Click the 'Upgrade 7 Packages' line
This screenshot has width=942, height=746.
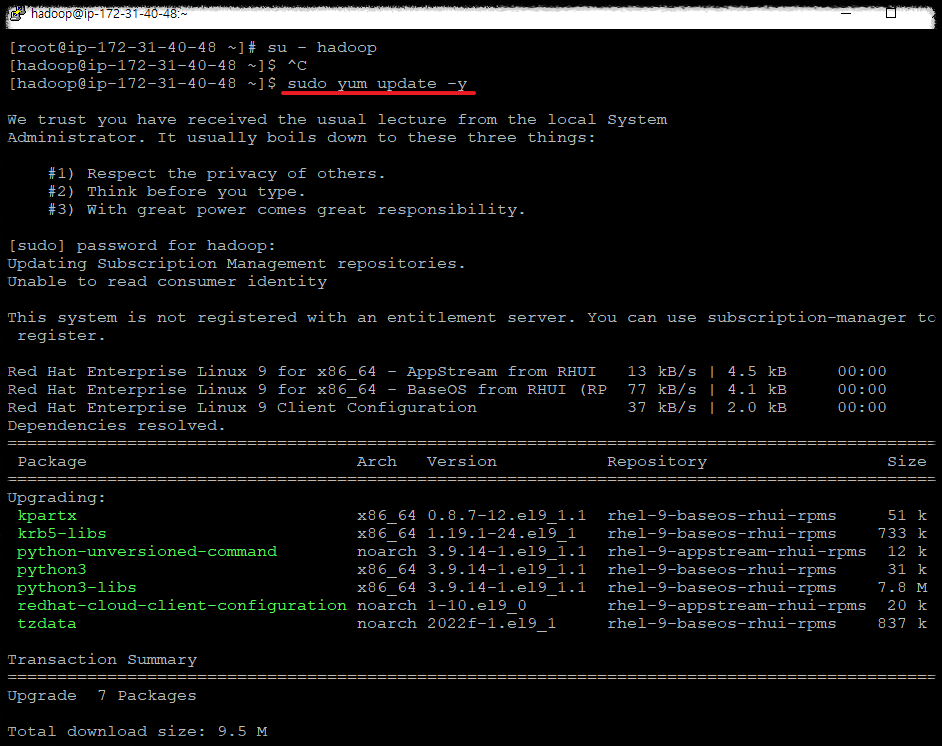(x=102, y=696)
